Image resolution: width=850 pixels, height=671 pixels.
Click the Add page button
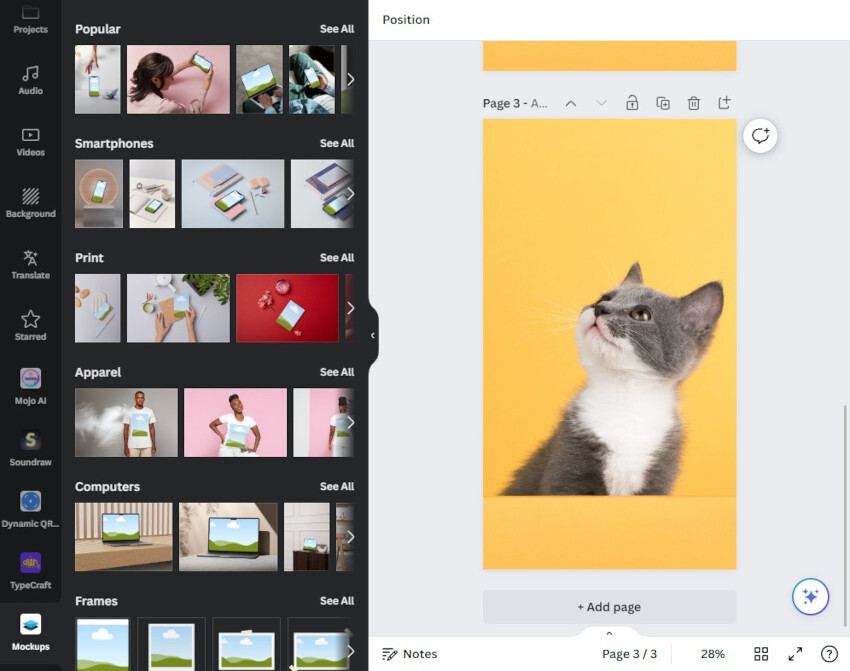pyautogui.click(x=609, y=607)
